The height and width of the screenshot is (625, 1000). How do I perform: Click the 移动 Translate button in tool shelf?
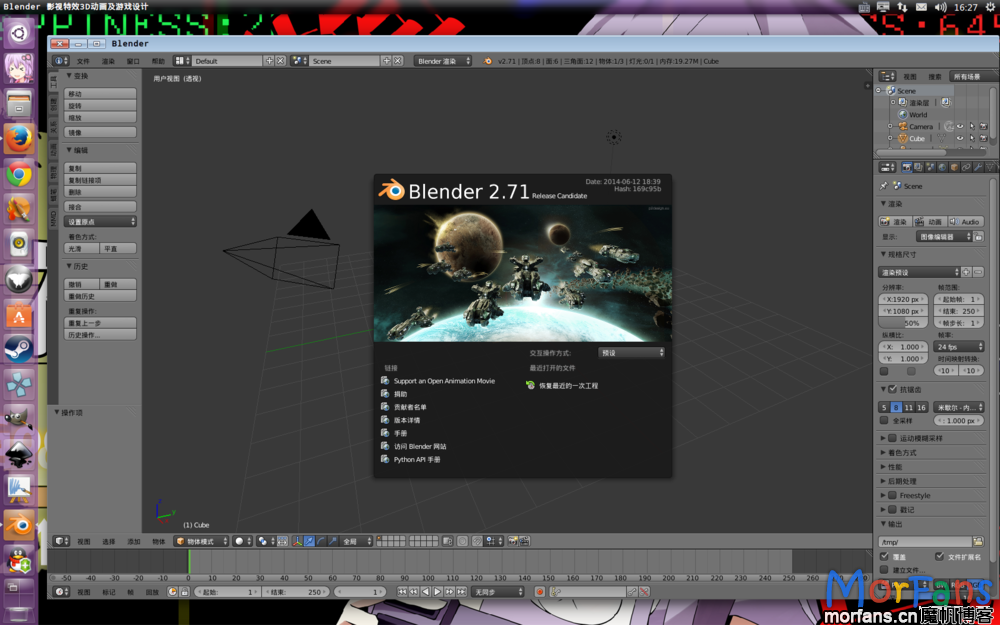coord(101,94)
